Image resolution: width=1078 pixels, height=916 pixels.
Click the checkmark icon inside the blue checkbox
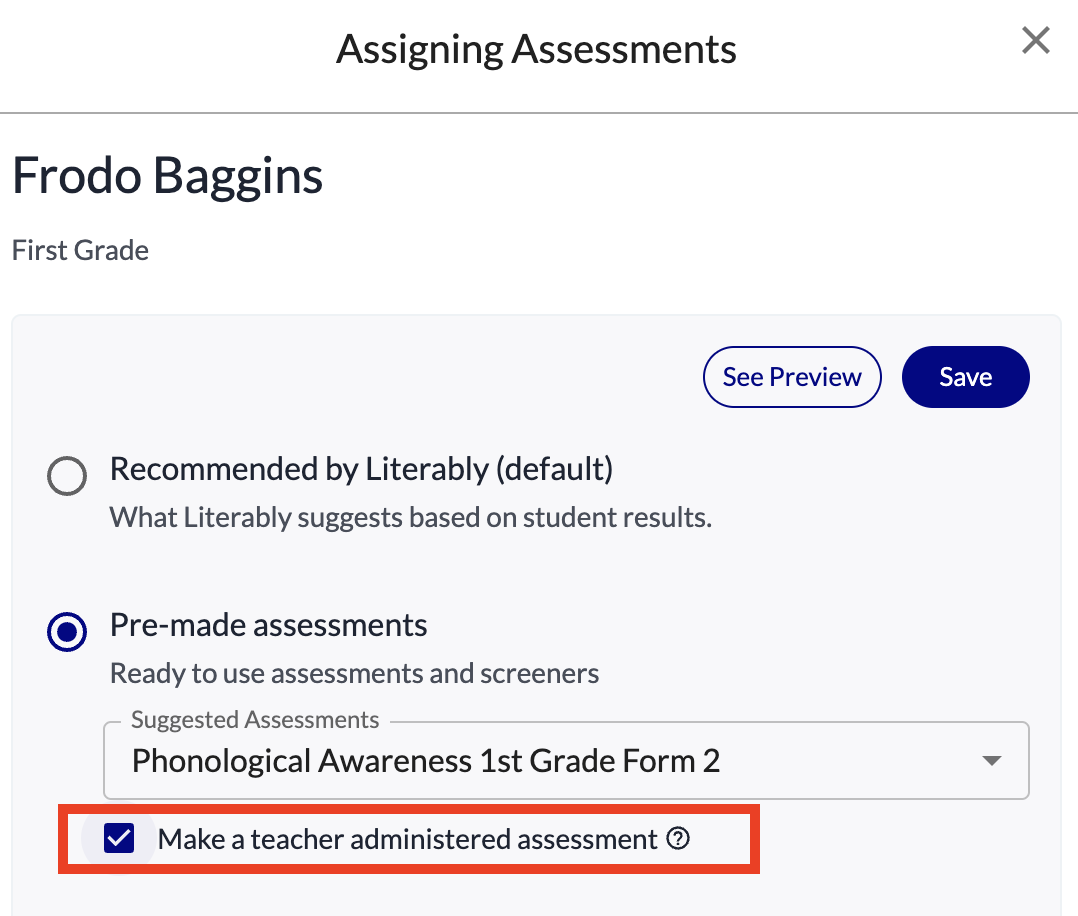coord(119,838)
